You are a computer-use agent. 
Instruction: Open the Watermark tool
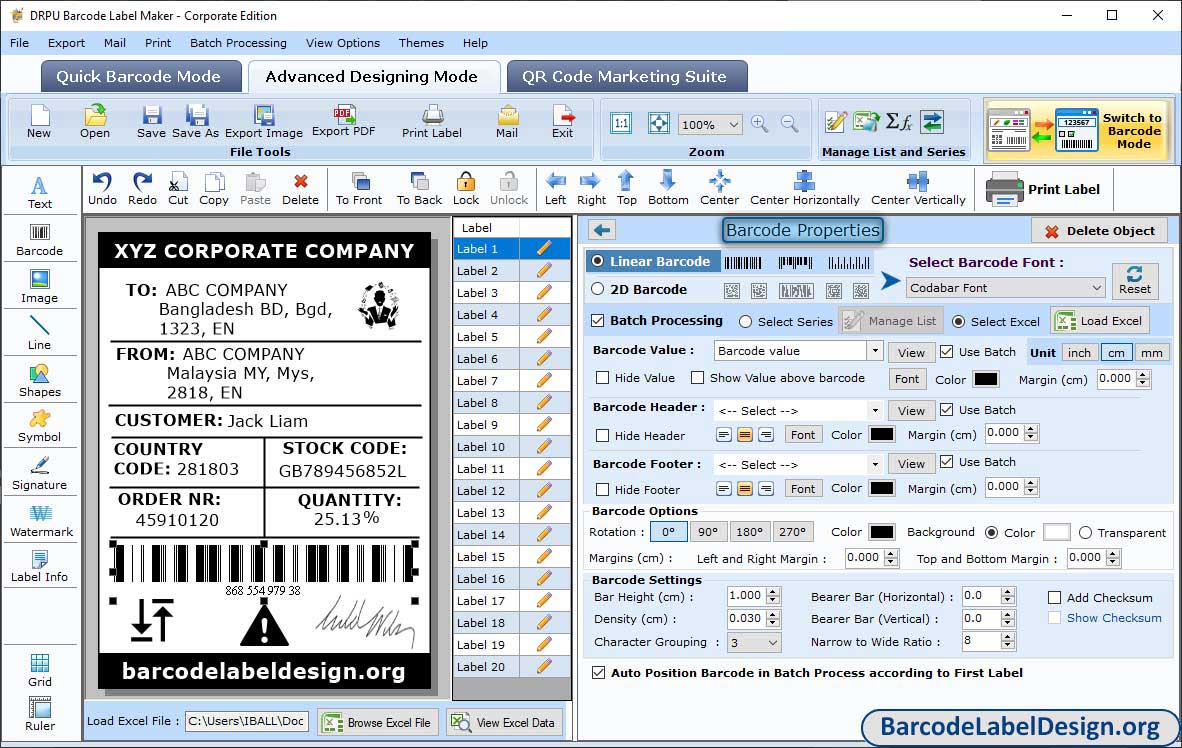41,521
